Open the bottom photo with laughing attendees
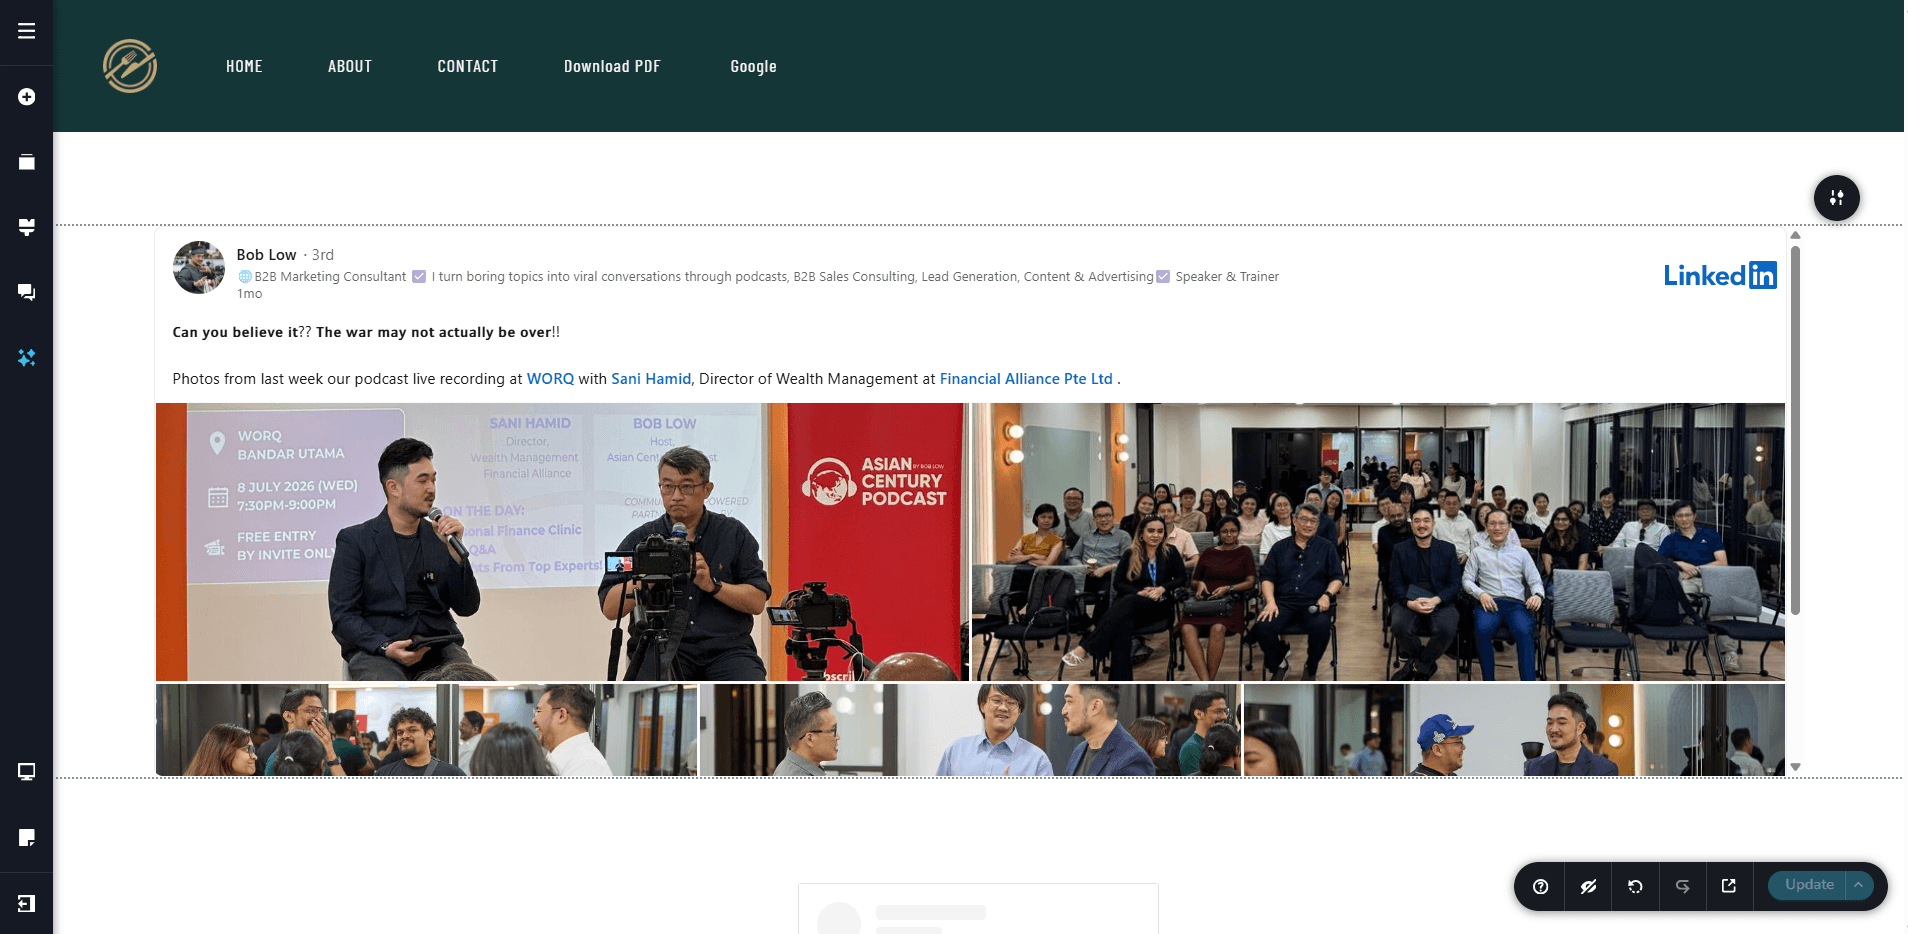This screenshot has width=1908, height=934. 426,730
